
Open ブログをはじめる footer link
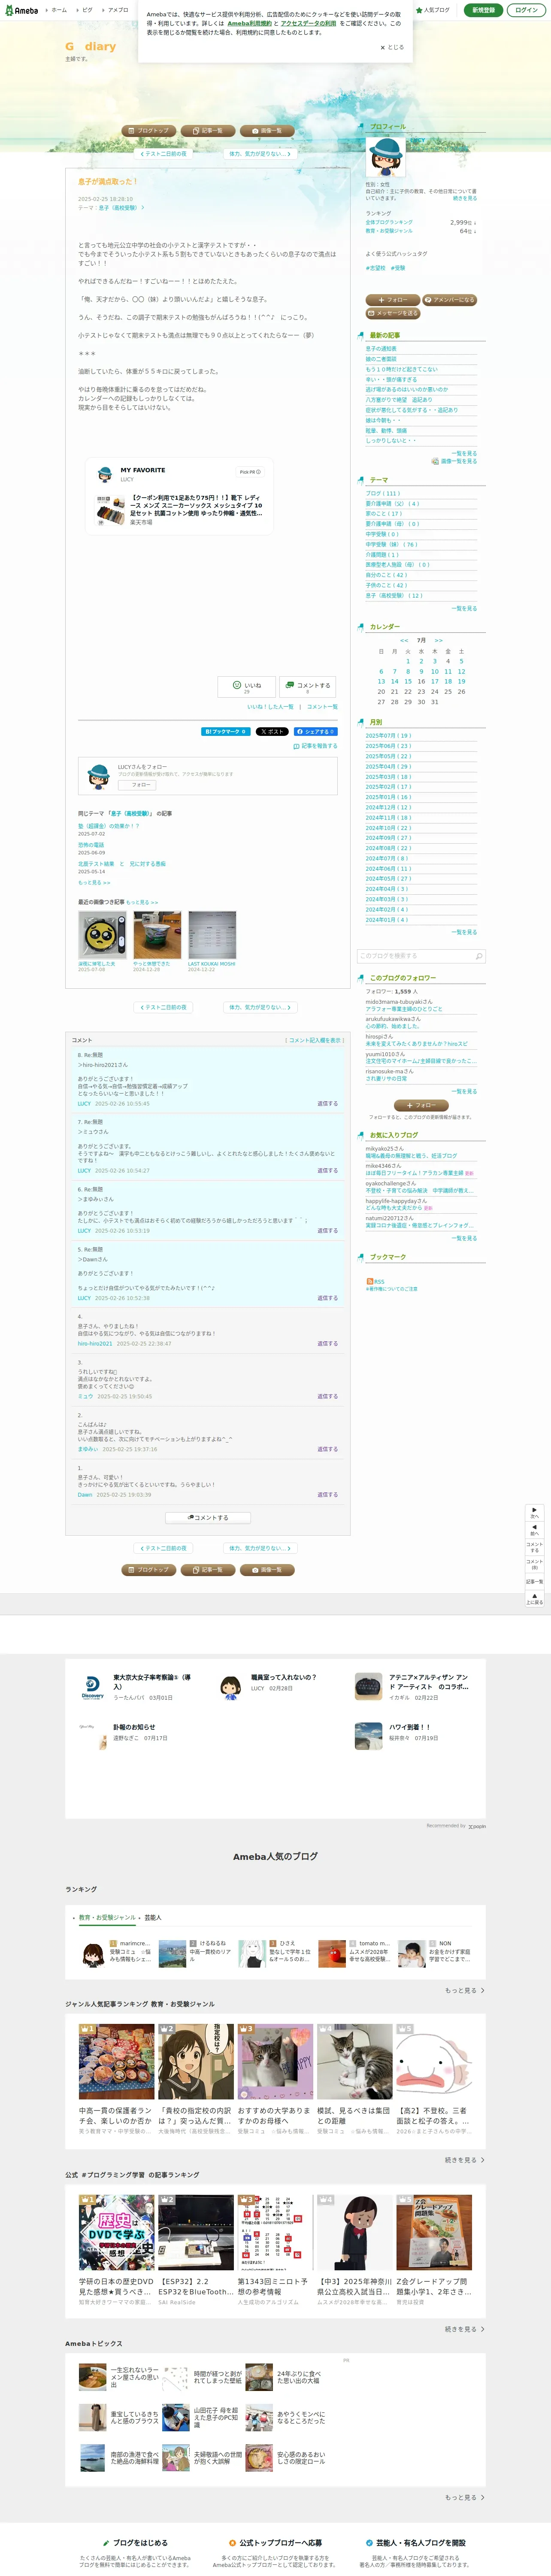click(135, 2542)
